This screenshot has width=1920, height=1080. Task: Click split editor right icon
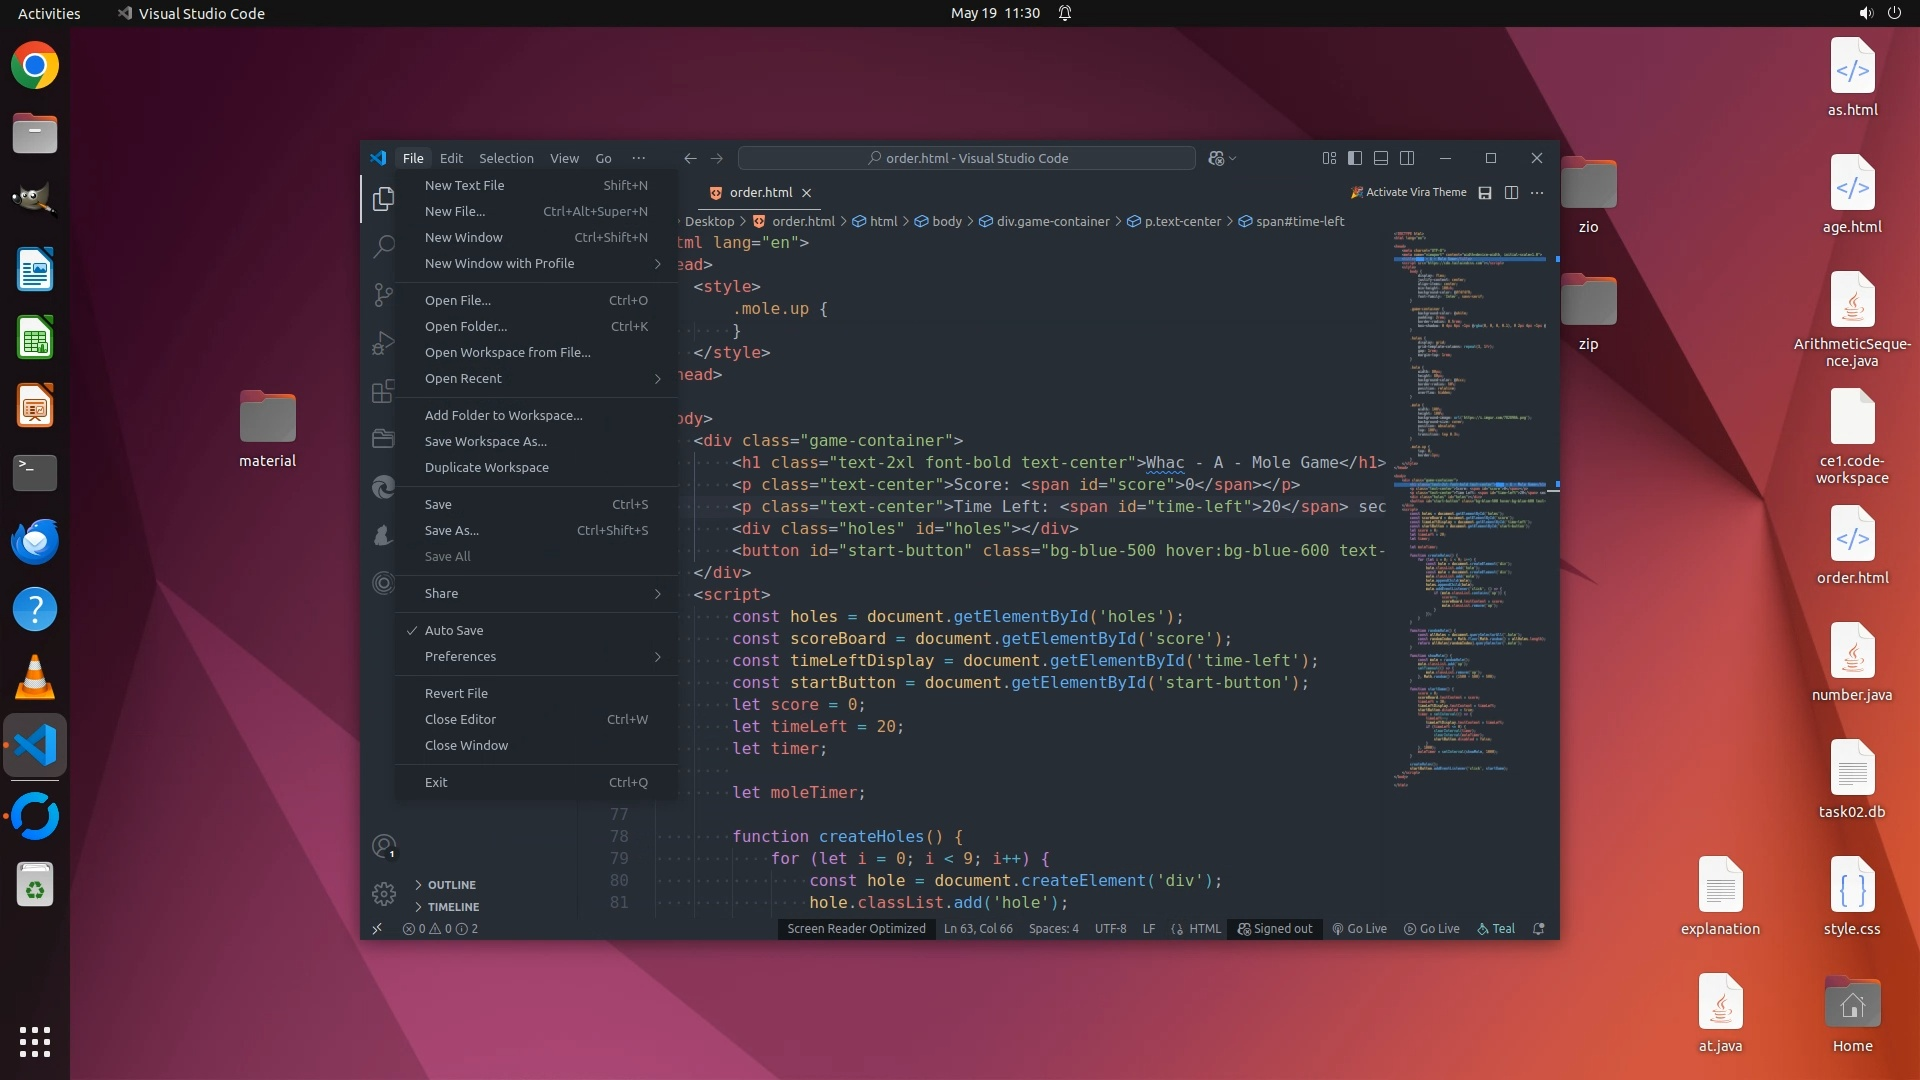(x=1511, y=193)
